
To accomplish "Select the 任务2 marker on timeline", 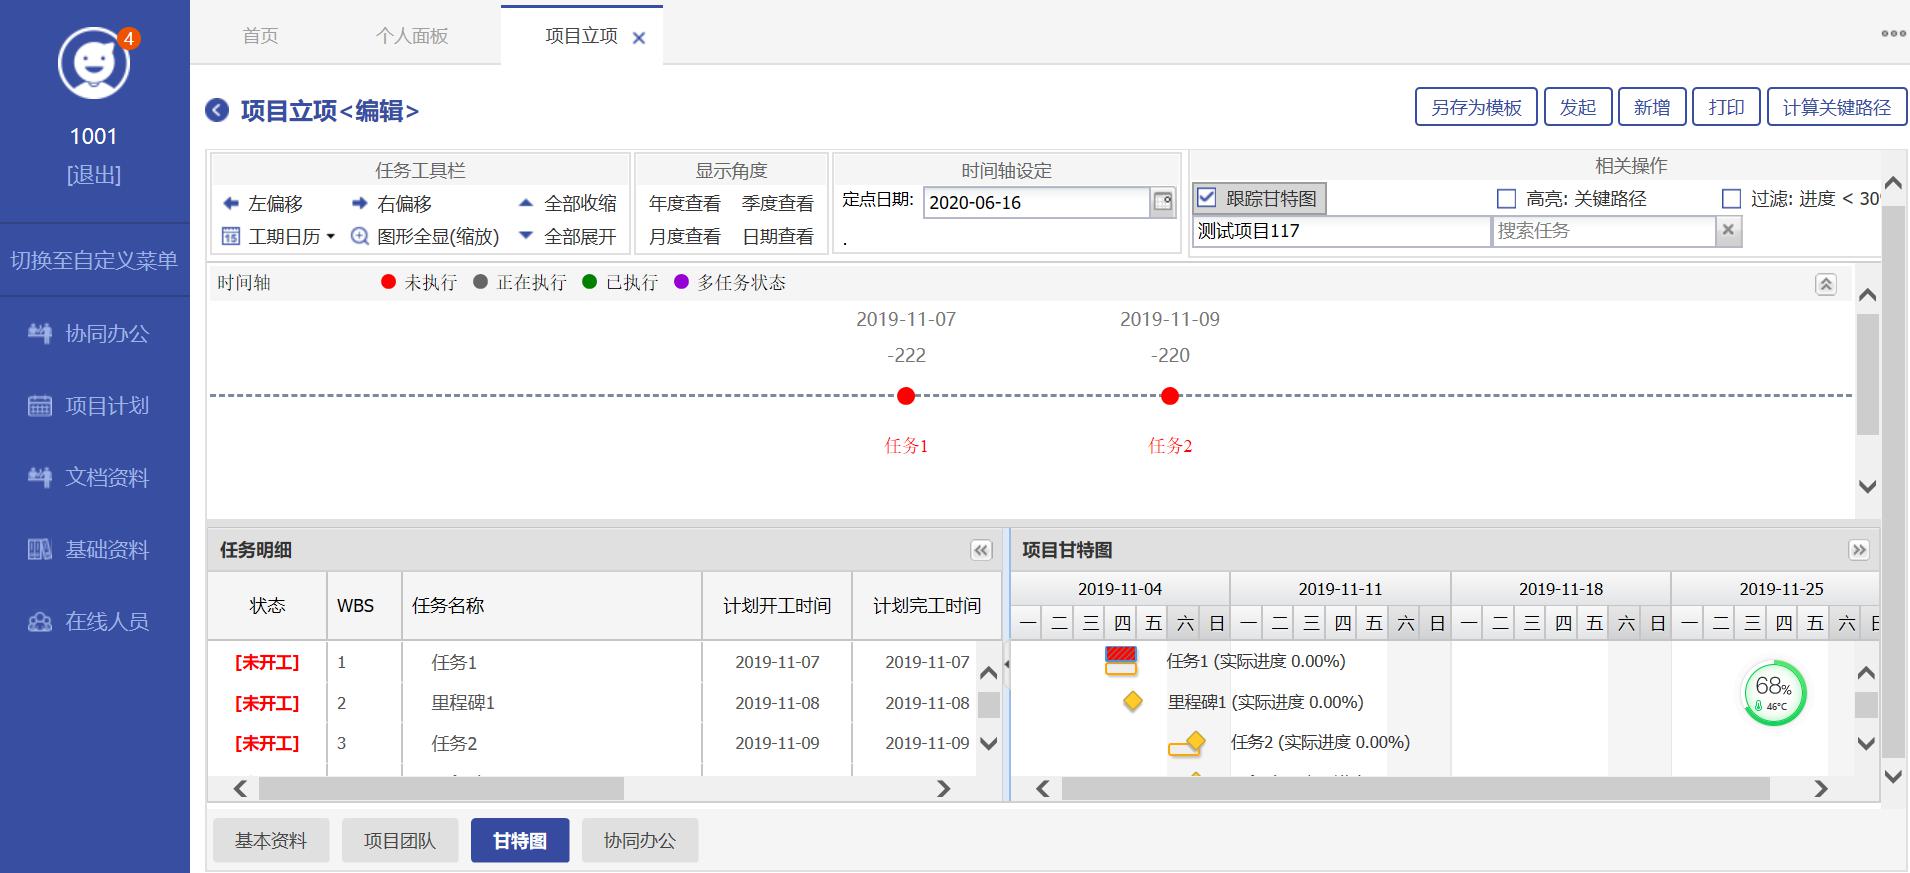I will coord(1169,396).
